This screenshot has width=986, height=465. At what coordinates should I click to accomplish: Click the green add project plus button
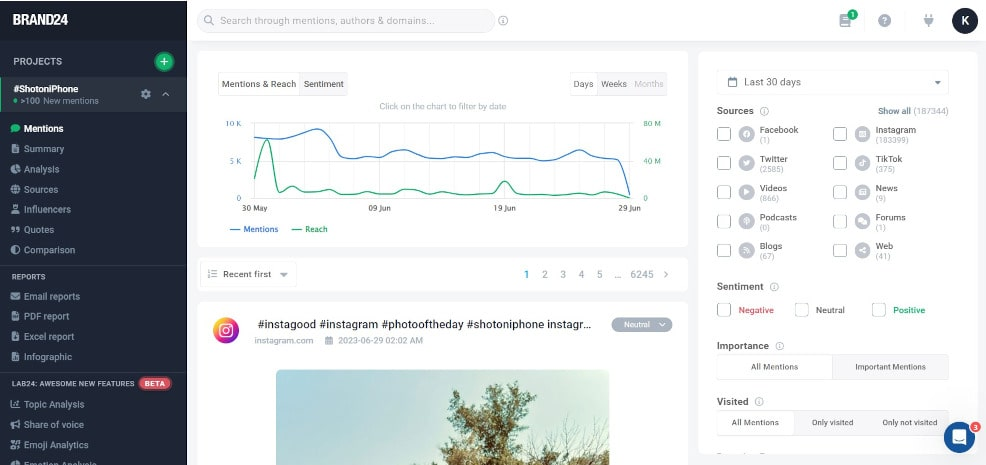tap(164, 61)
